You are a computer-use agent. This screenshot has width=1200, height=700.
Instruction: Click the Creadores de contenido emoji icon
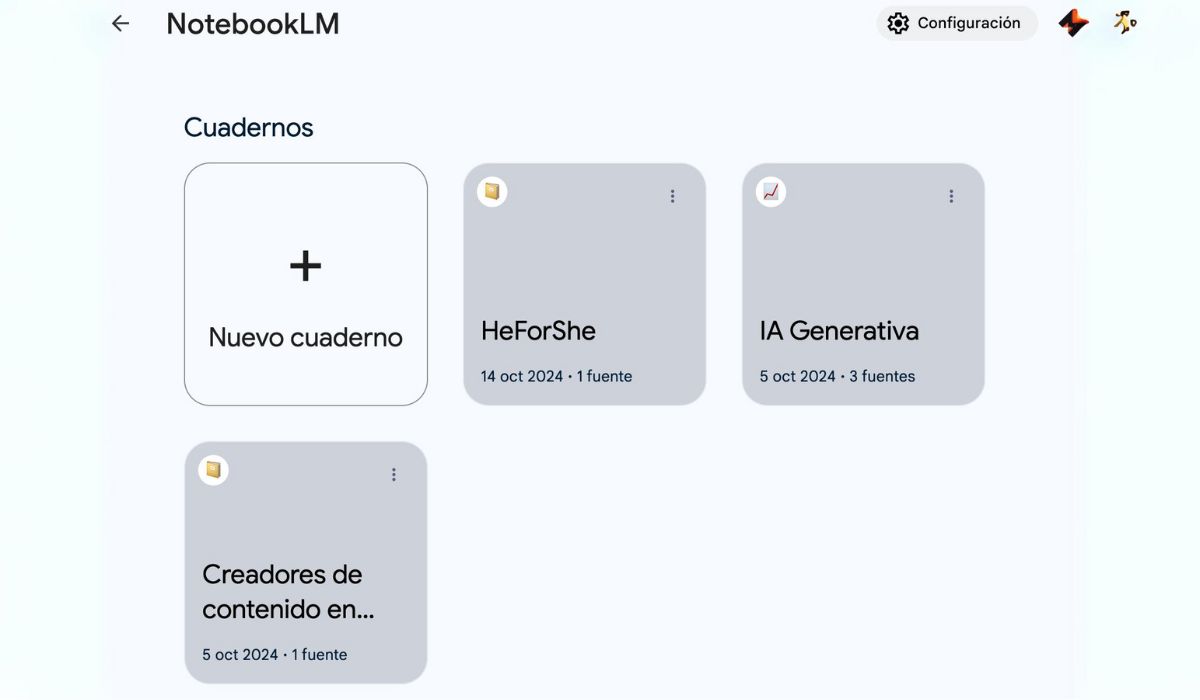[x=213, y=469]
